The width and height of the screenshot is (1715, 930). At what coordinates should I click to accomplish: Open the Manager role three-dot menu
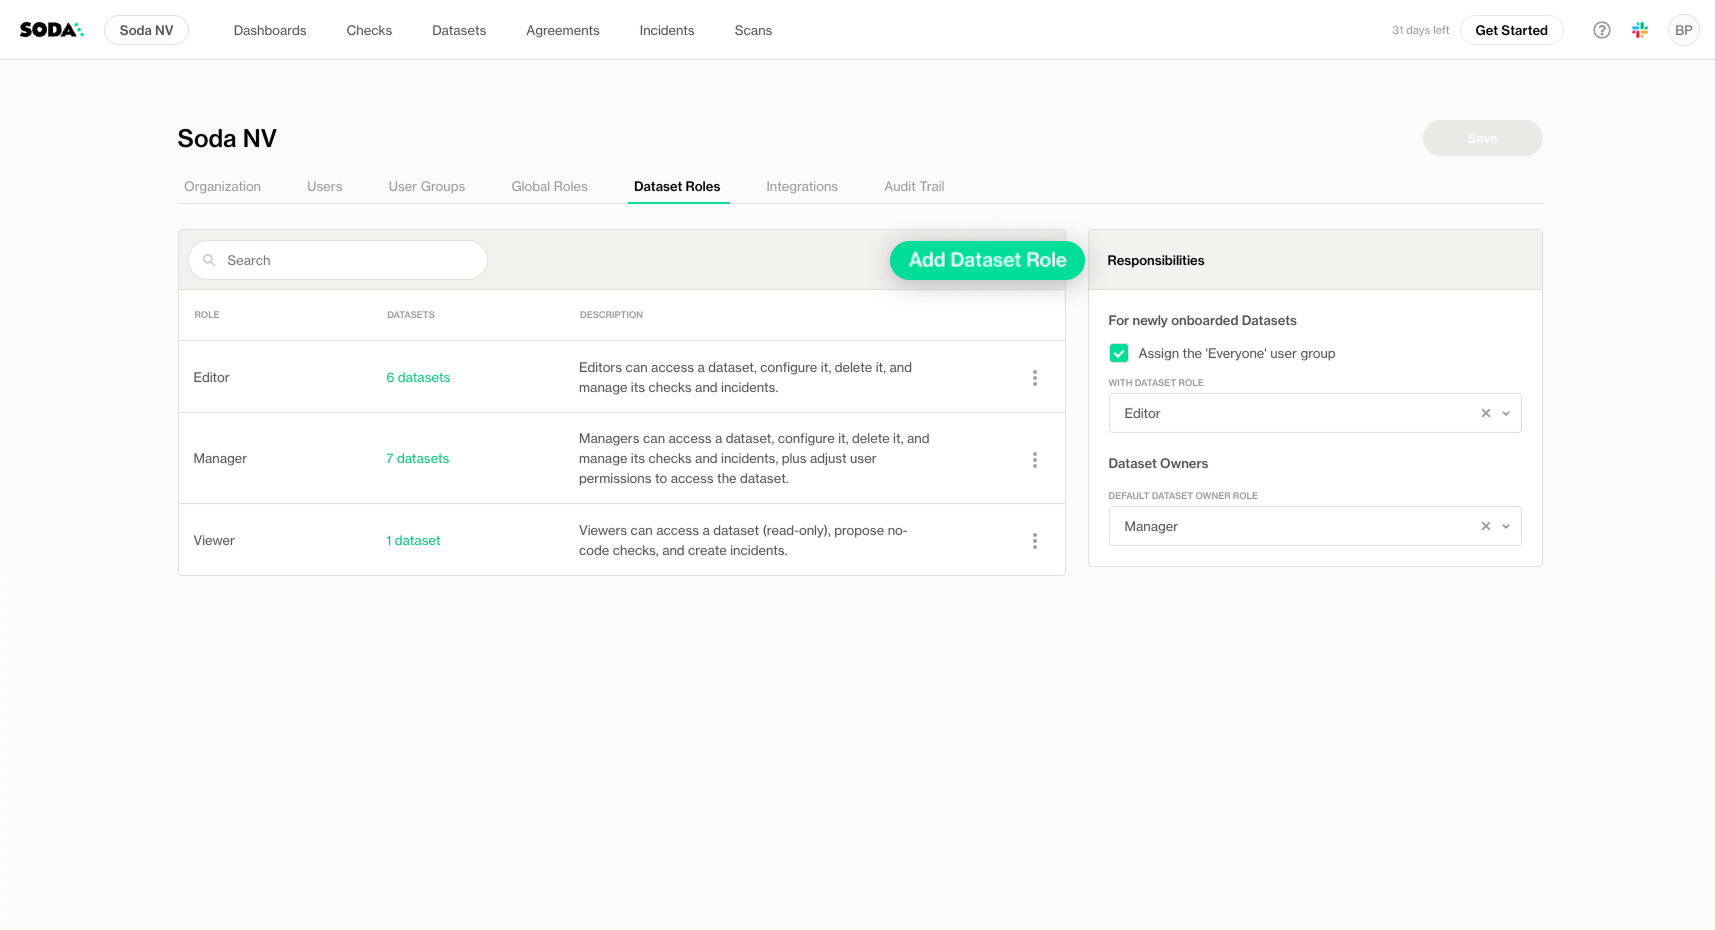(x=1034, y=460)
